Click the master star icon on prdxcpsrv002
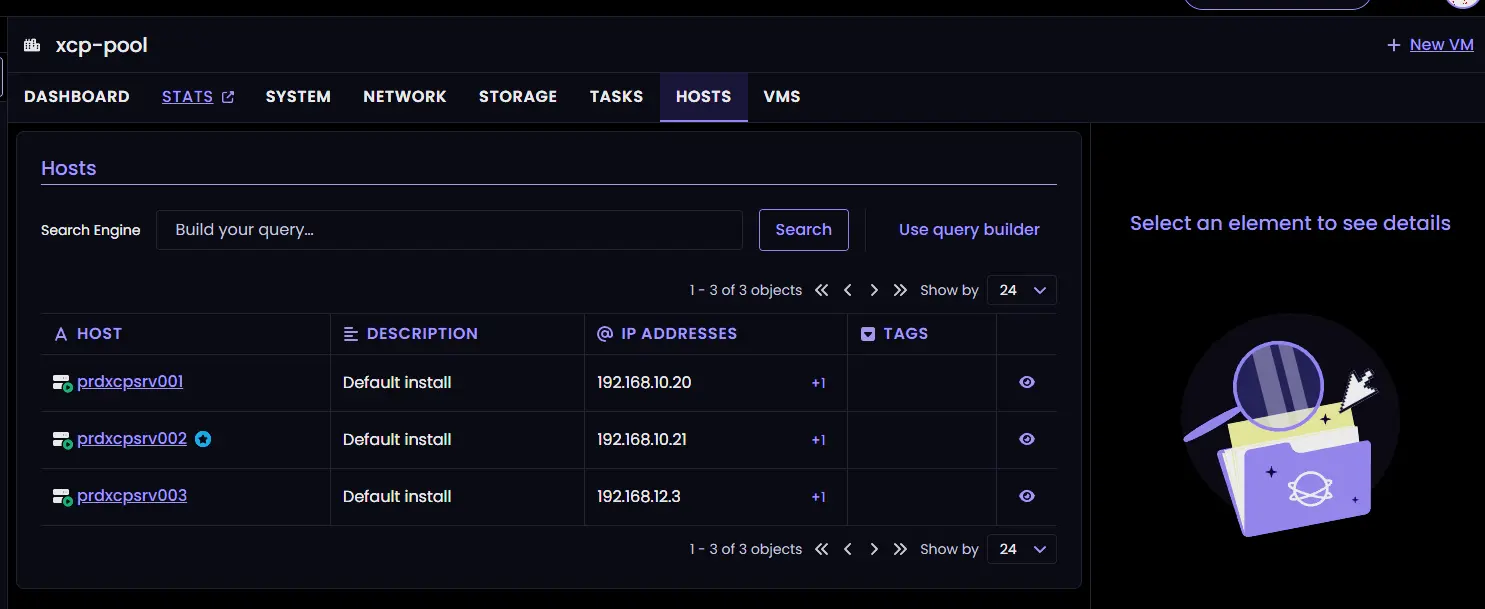The height and width of the screenshot is (609, 1485). pos(203,439)
